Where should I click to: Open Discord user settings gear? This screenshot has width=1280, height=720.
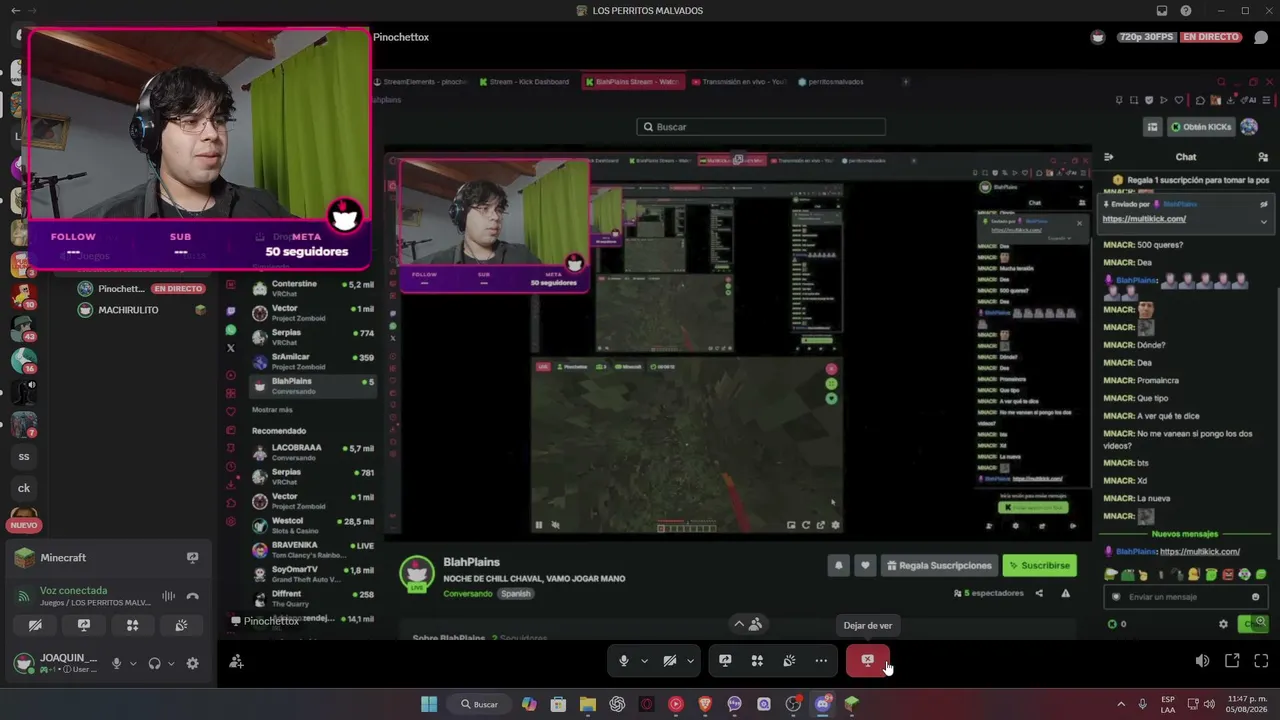point(192,663)
